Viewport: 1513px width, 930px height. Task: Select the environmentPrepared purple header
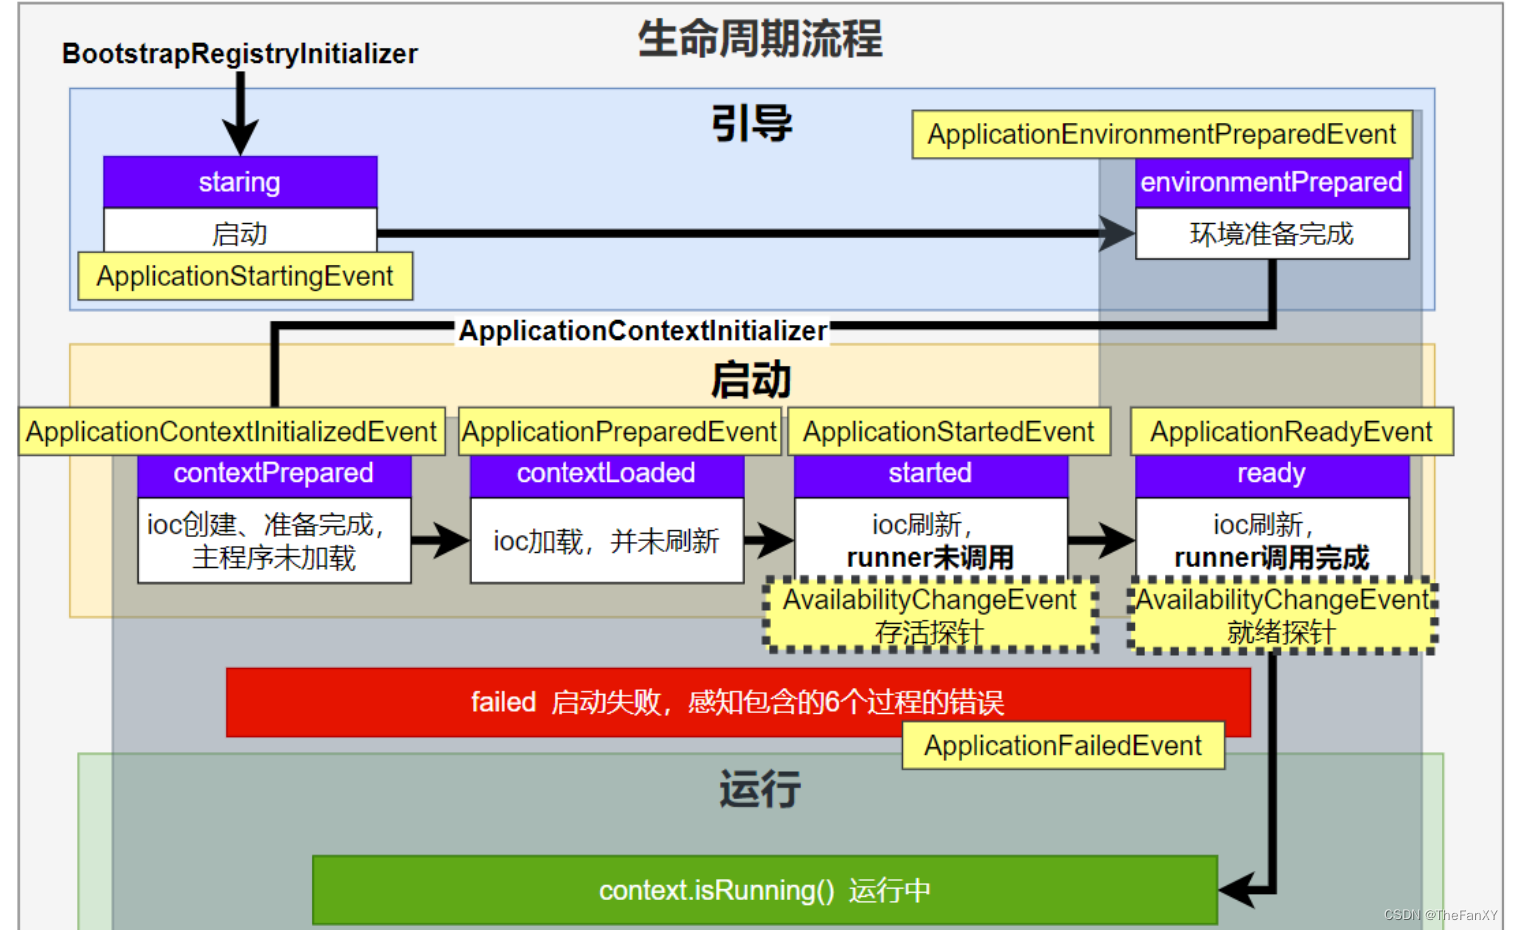point(1272,182)
